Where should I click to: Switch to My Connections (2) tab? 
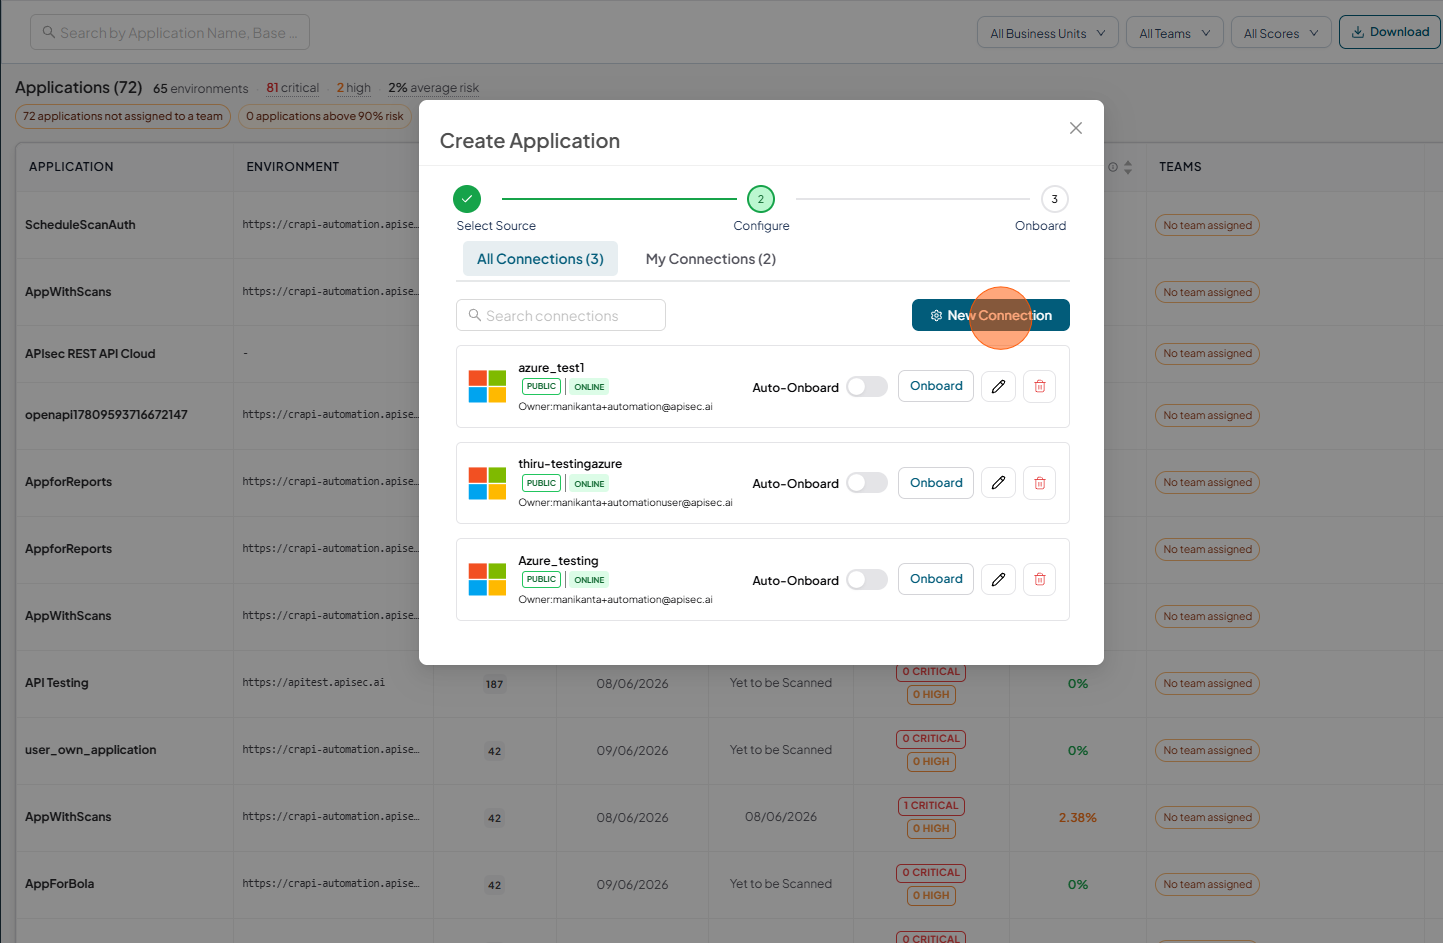711,259
